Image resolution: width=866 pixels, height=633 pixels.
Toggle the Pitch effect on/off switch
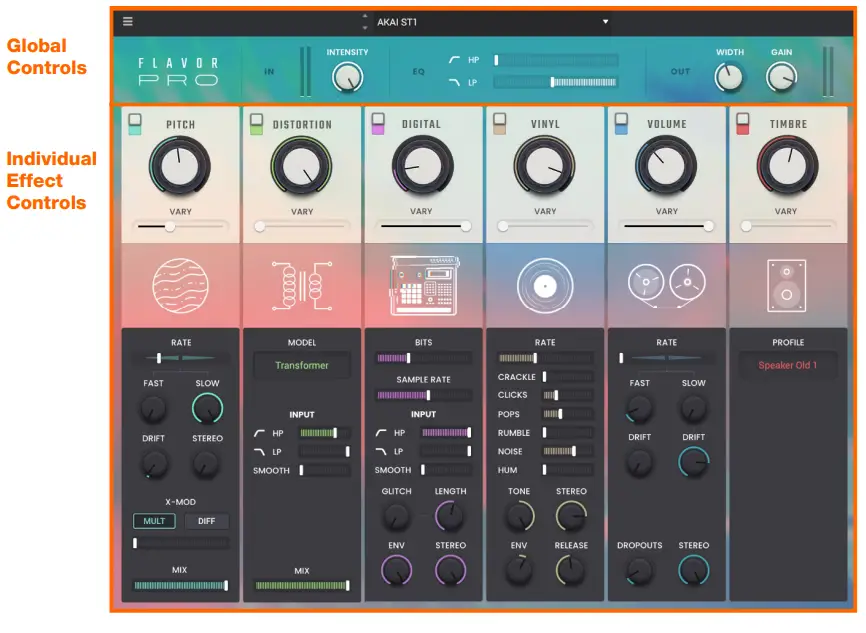point(135,124)
